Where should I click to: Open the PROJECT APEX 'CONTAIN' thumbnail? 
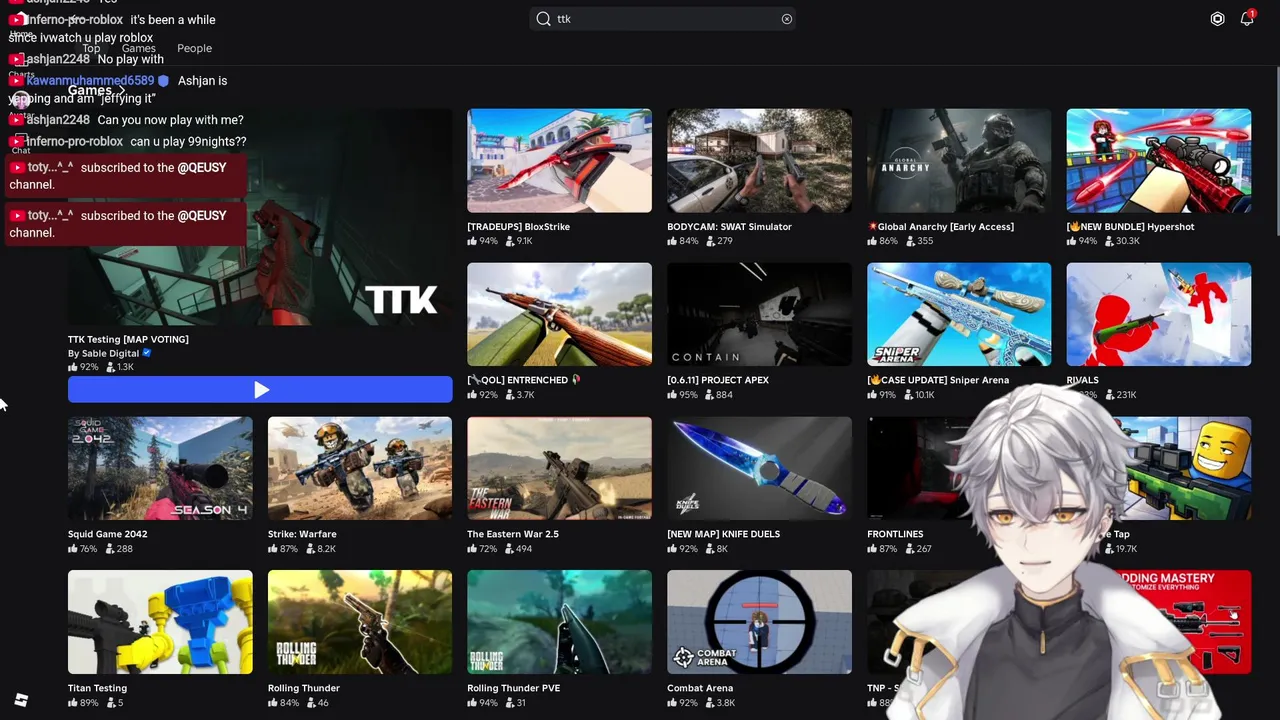point(759,314)
